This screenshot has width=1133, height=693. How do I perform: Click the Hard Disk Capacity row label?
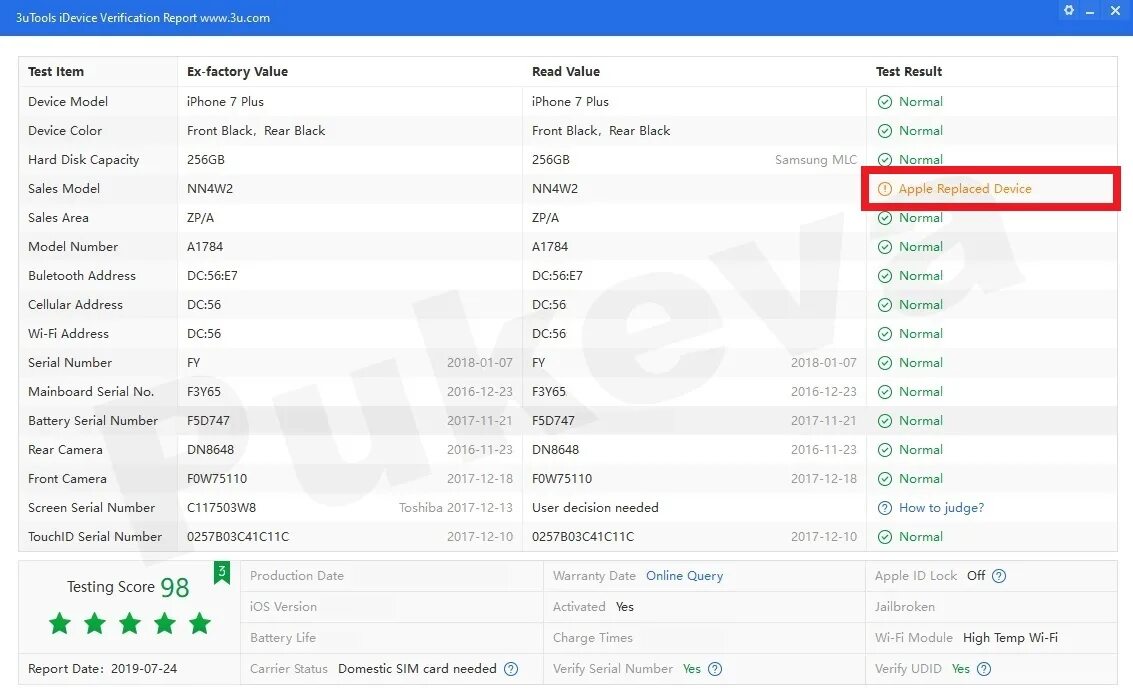[83, 160]
